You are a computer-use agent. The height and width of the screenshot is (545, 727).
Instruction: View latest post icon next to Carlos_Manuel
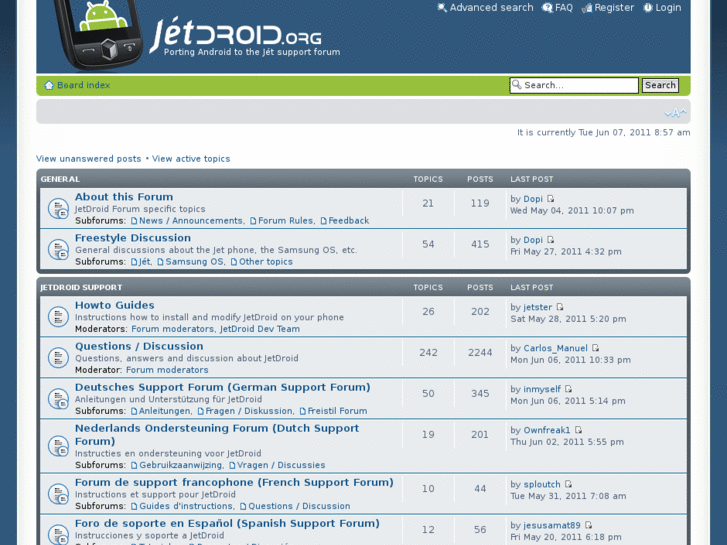pyautogui.click(x=596, y=348)
